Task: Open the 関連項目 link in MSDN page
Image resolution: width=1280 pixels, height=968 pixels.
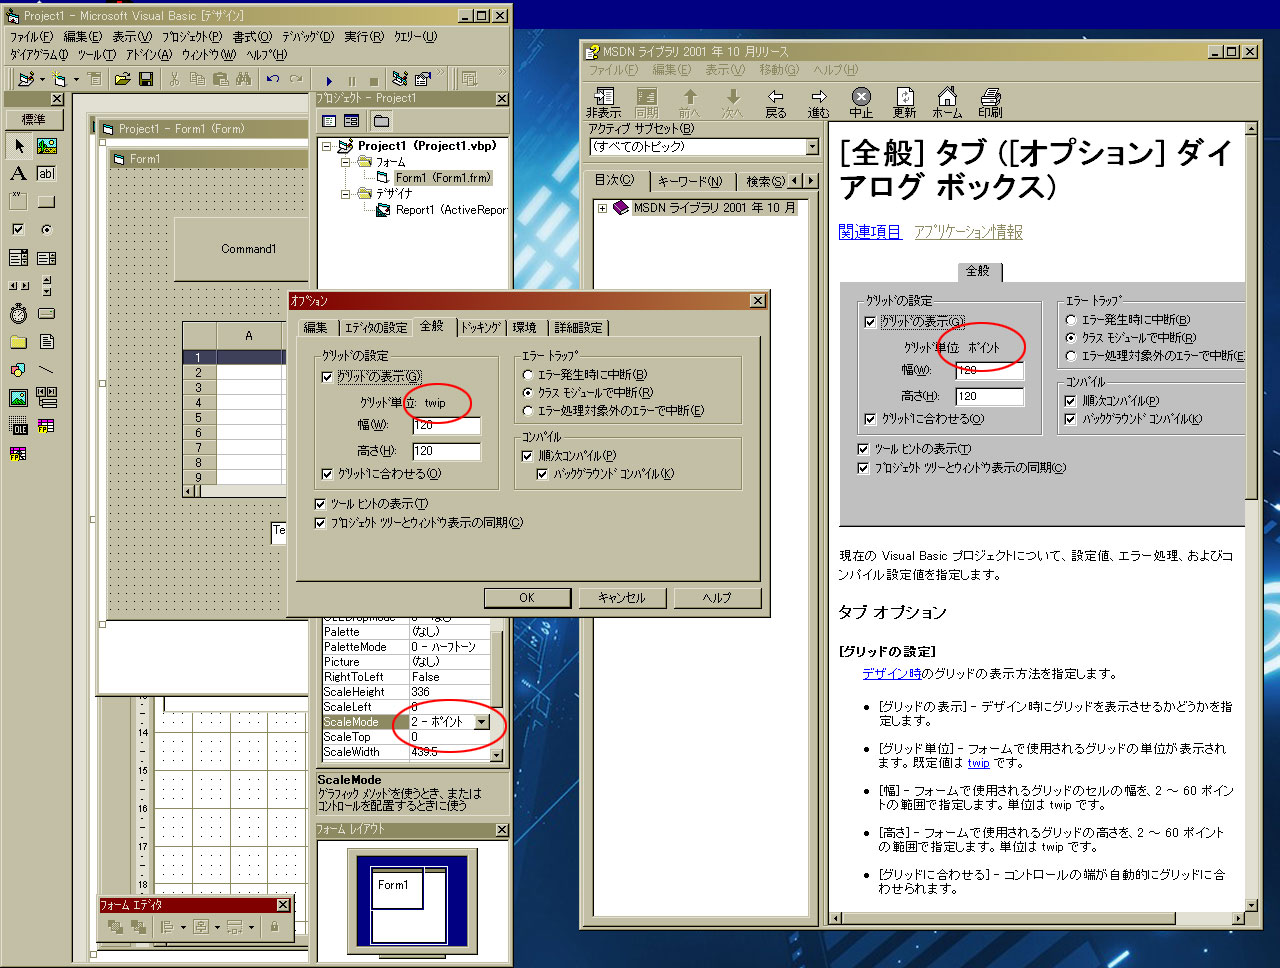Action: [x=870, y=232]
